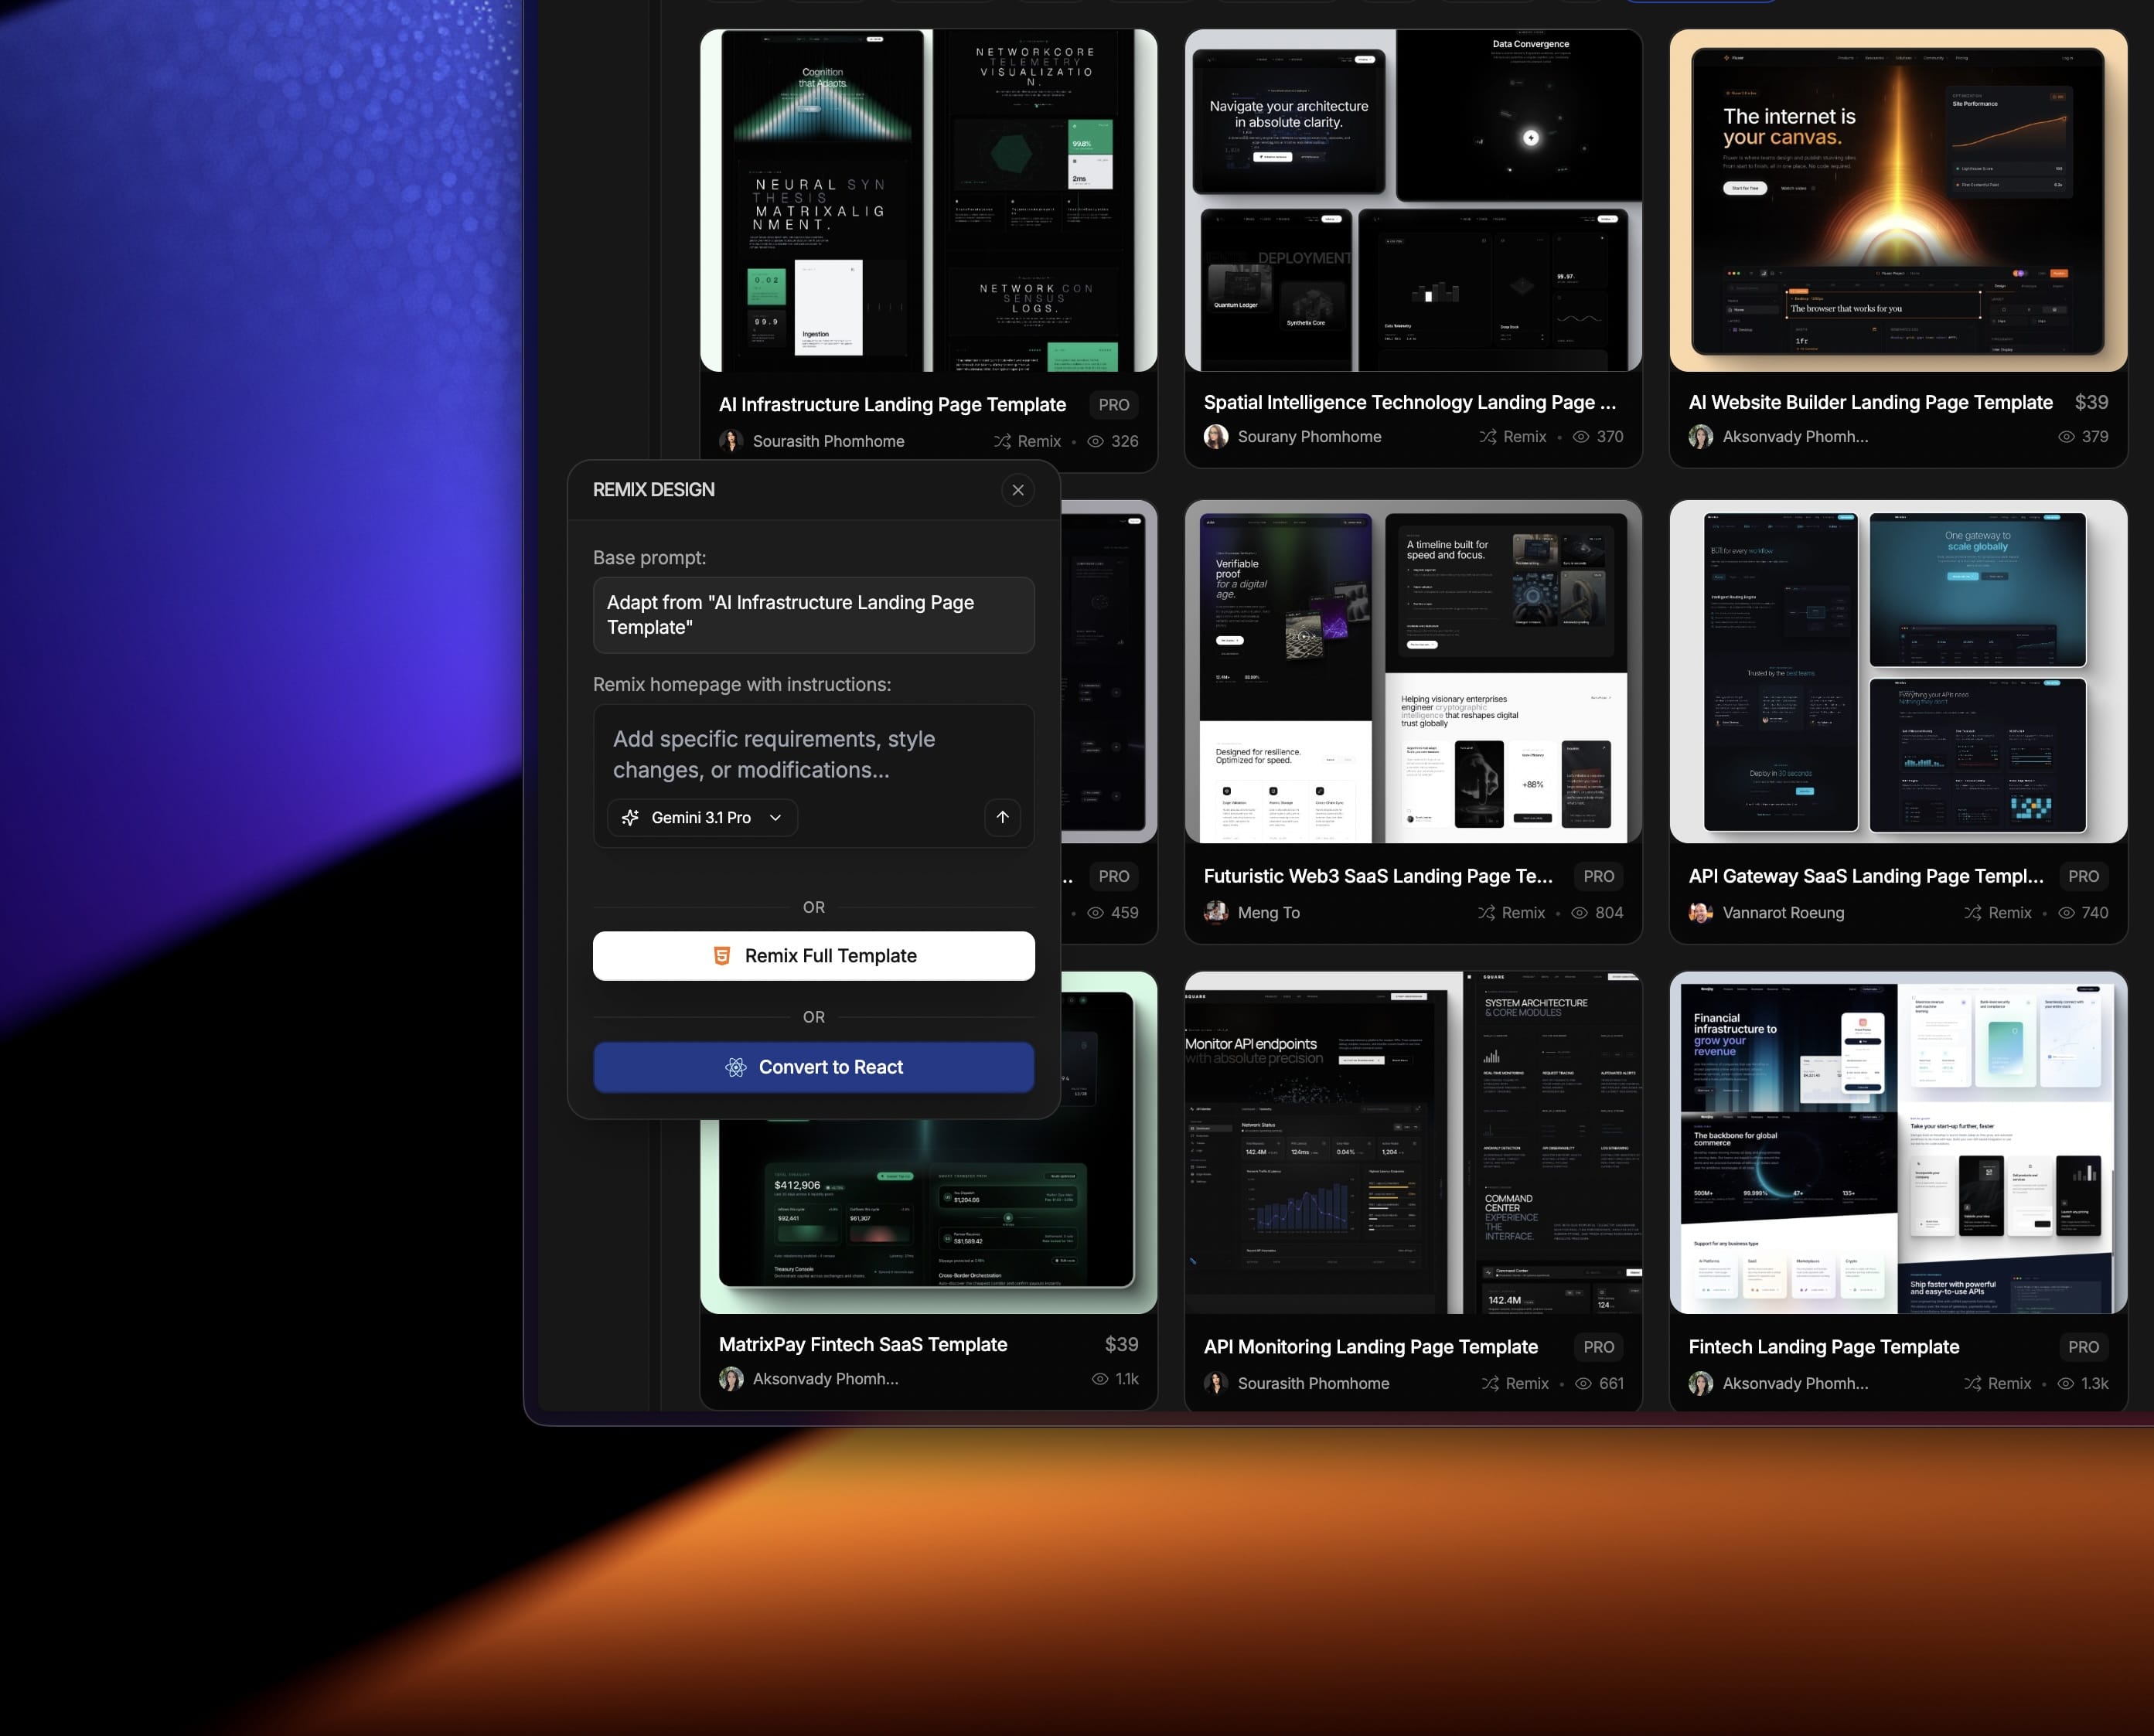
Task: Select the base prompt field in remix dialog
Action: (813, 615)
